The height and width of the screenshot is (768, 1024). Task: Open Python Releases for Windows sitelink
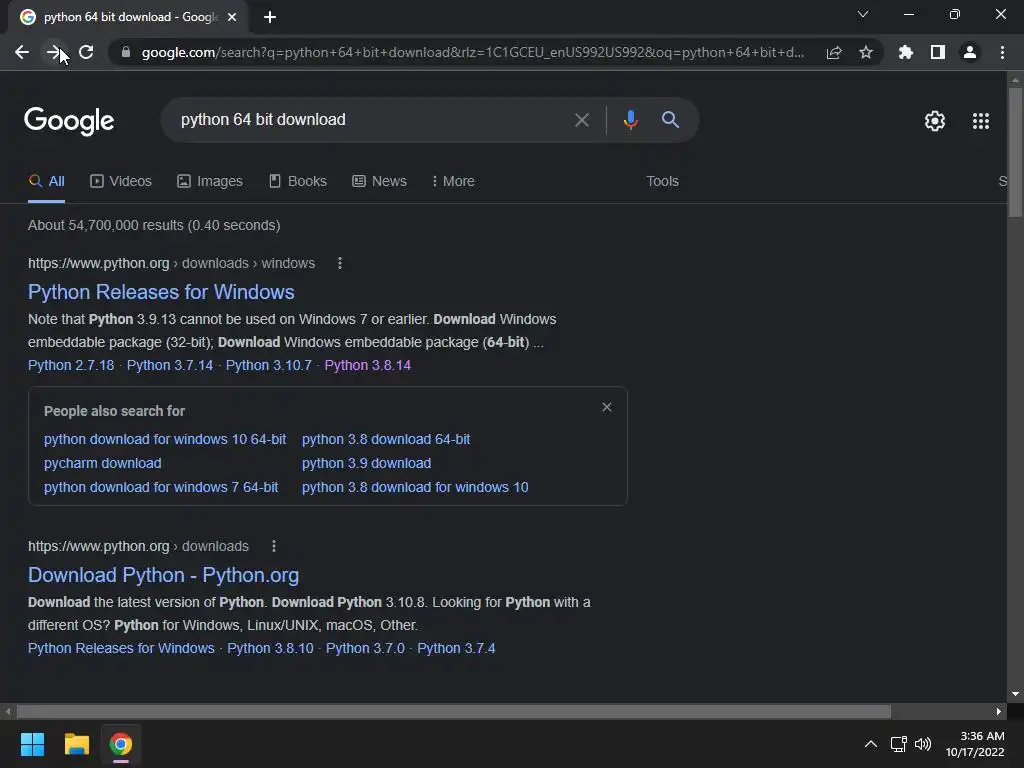[121, 648]
